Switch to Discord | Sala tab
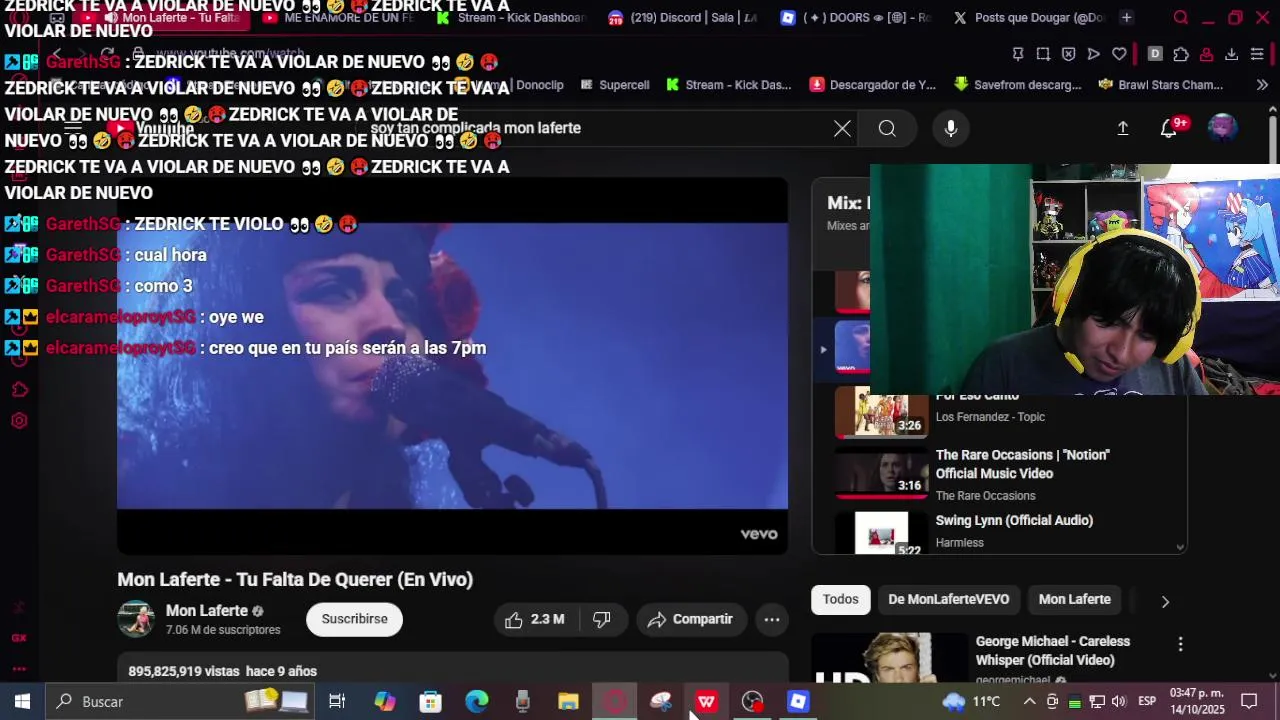The image size is (1280, 720). tap(685, 18)
